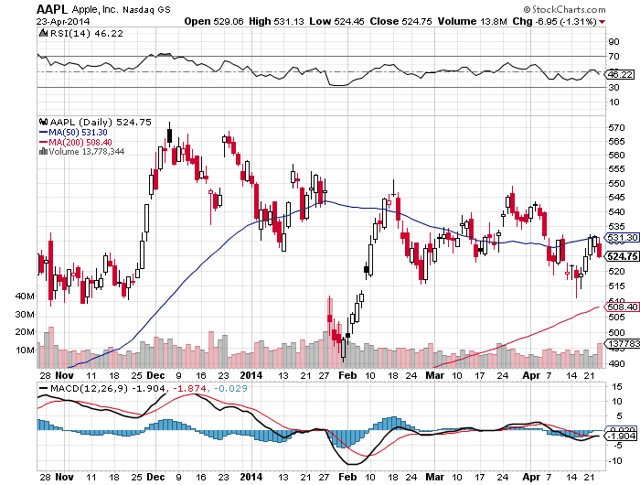
Task: Click the Dec label on price chart axis
Action: coord(156,376)
